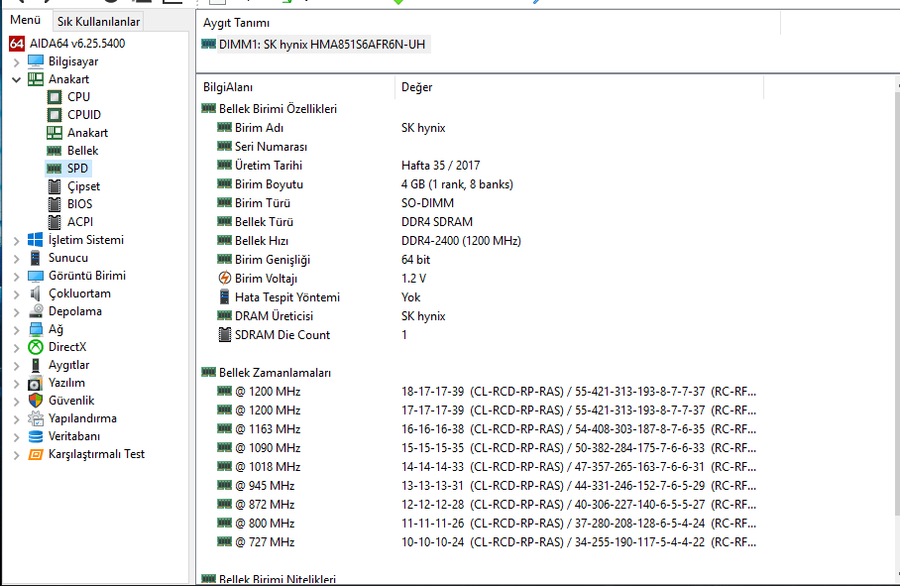This screenshot has height=586, width=900.
Task: Select the @ 945 MHz timing row
Action: coord(487,486)
